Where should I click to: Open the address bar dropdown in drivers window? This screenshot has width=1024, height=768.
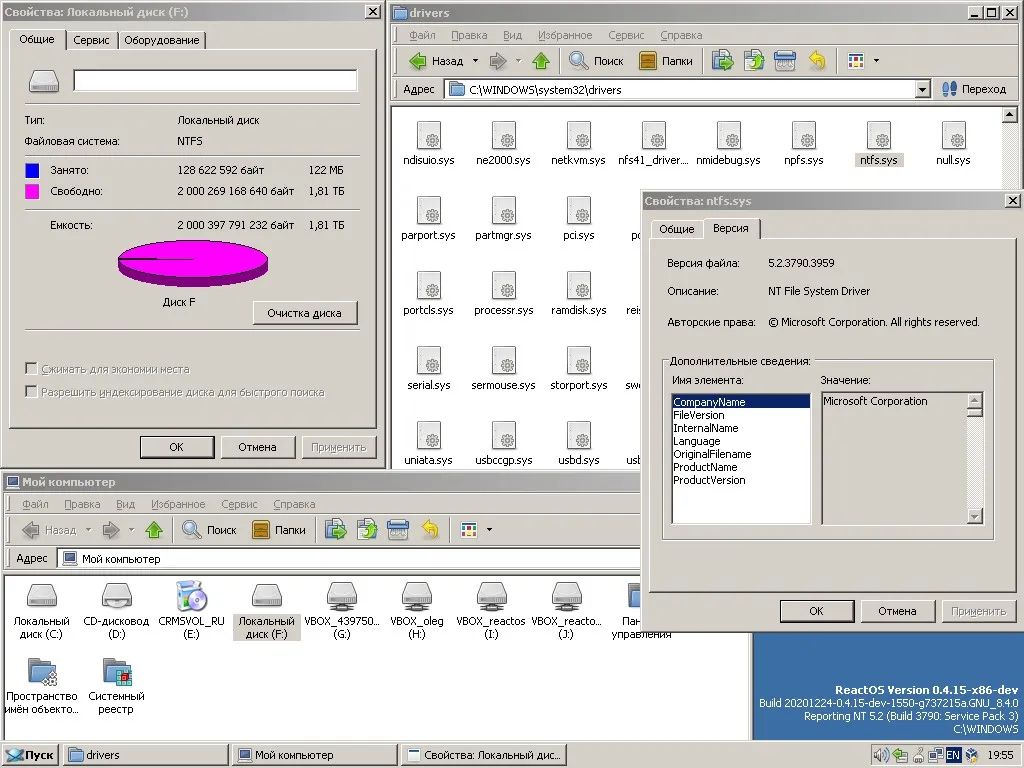[921, 88]
